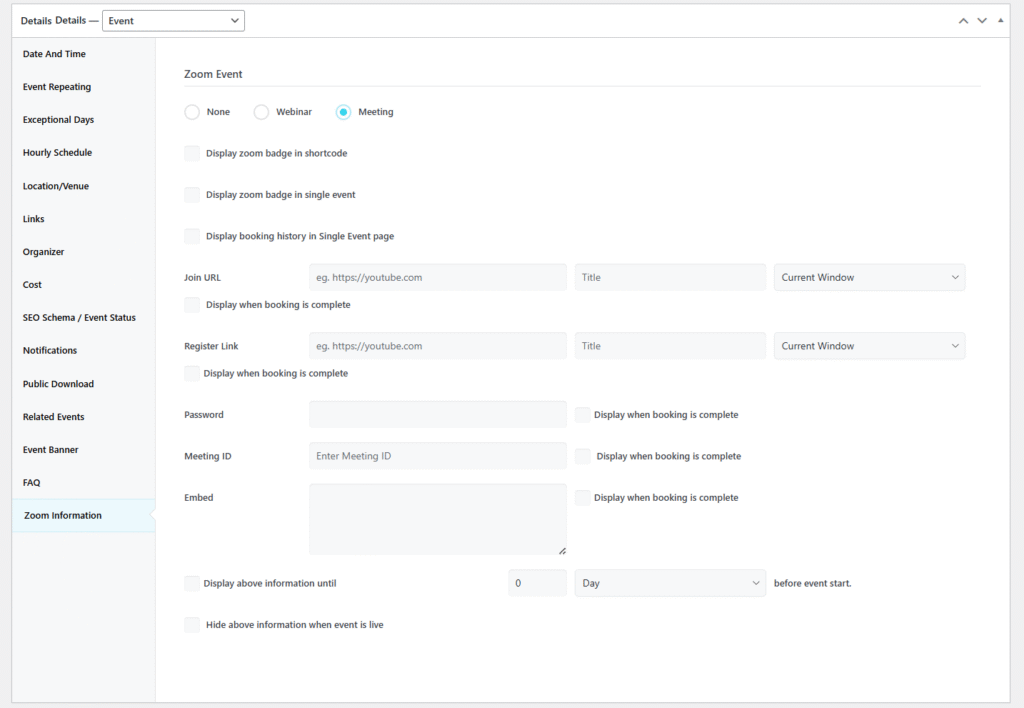Click the collapse panel arrow icon
This screenshot has width=1024, height=708.
tap(1002, 19)
